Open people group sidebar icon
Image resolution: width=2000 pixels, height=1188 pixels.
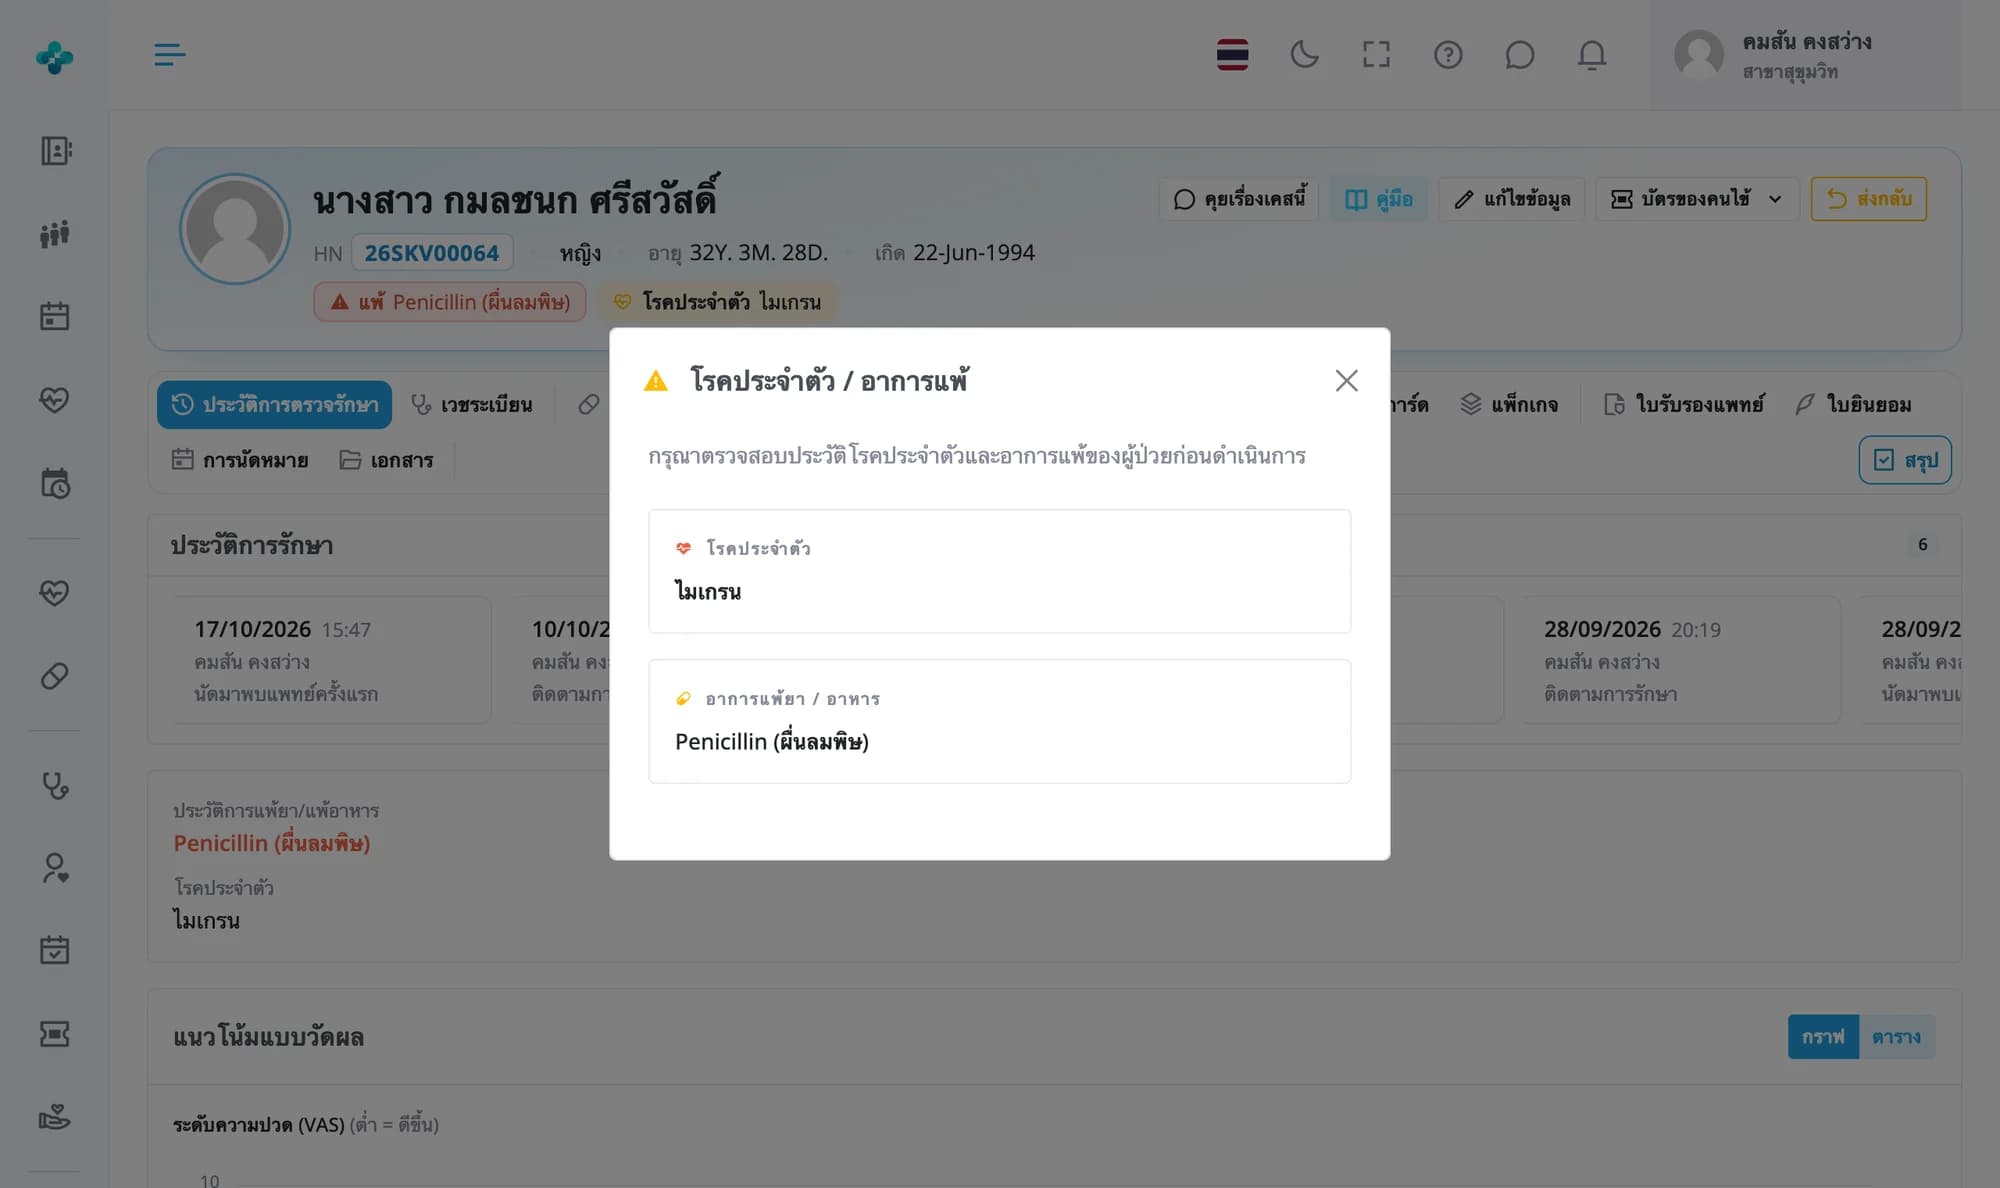55,234
